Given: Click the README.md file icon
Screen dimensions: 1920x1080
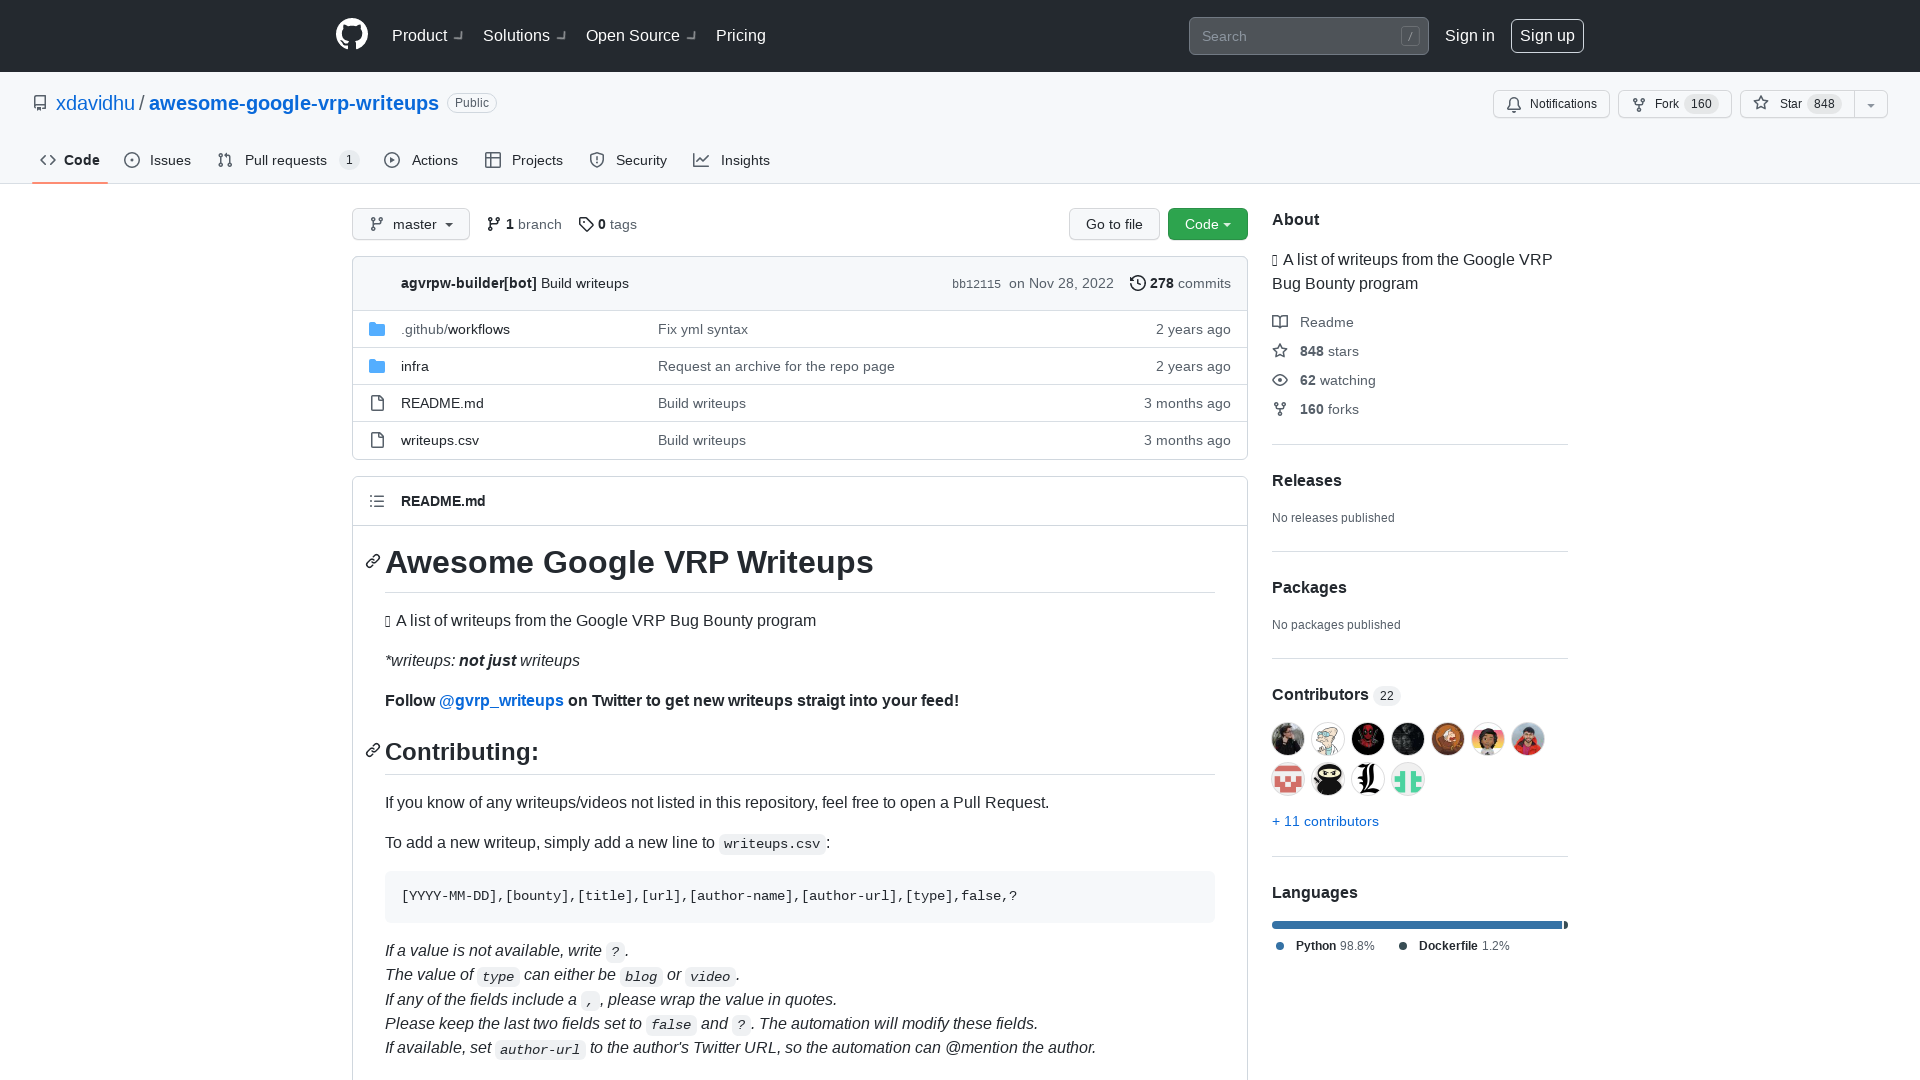Looking at the screenshot, I should click(377, 403).
